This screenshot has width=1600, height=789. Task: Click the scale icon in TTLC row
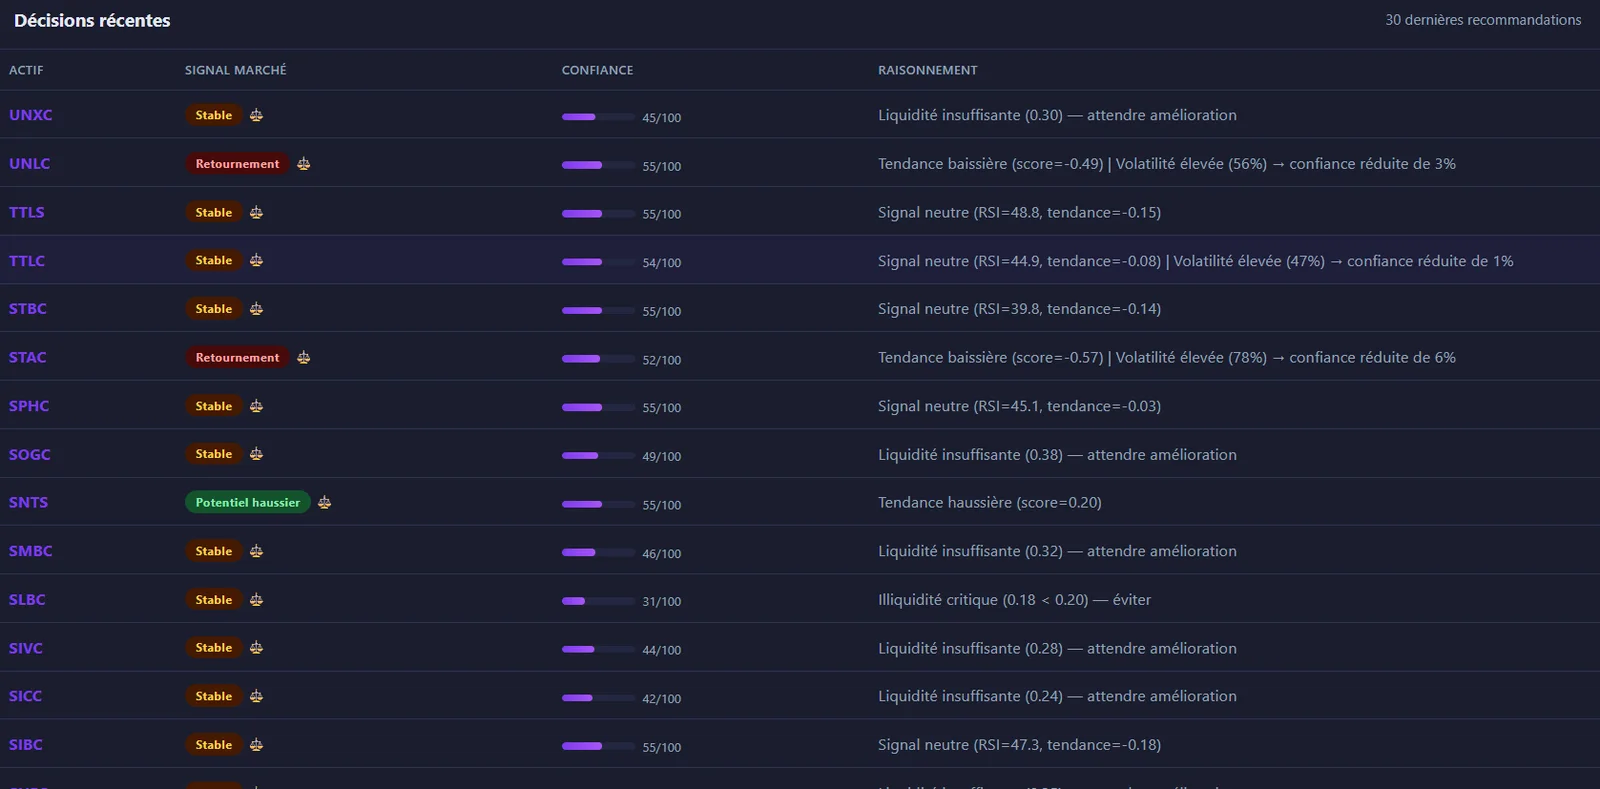tap(256, 260)
